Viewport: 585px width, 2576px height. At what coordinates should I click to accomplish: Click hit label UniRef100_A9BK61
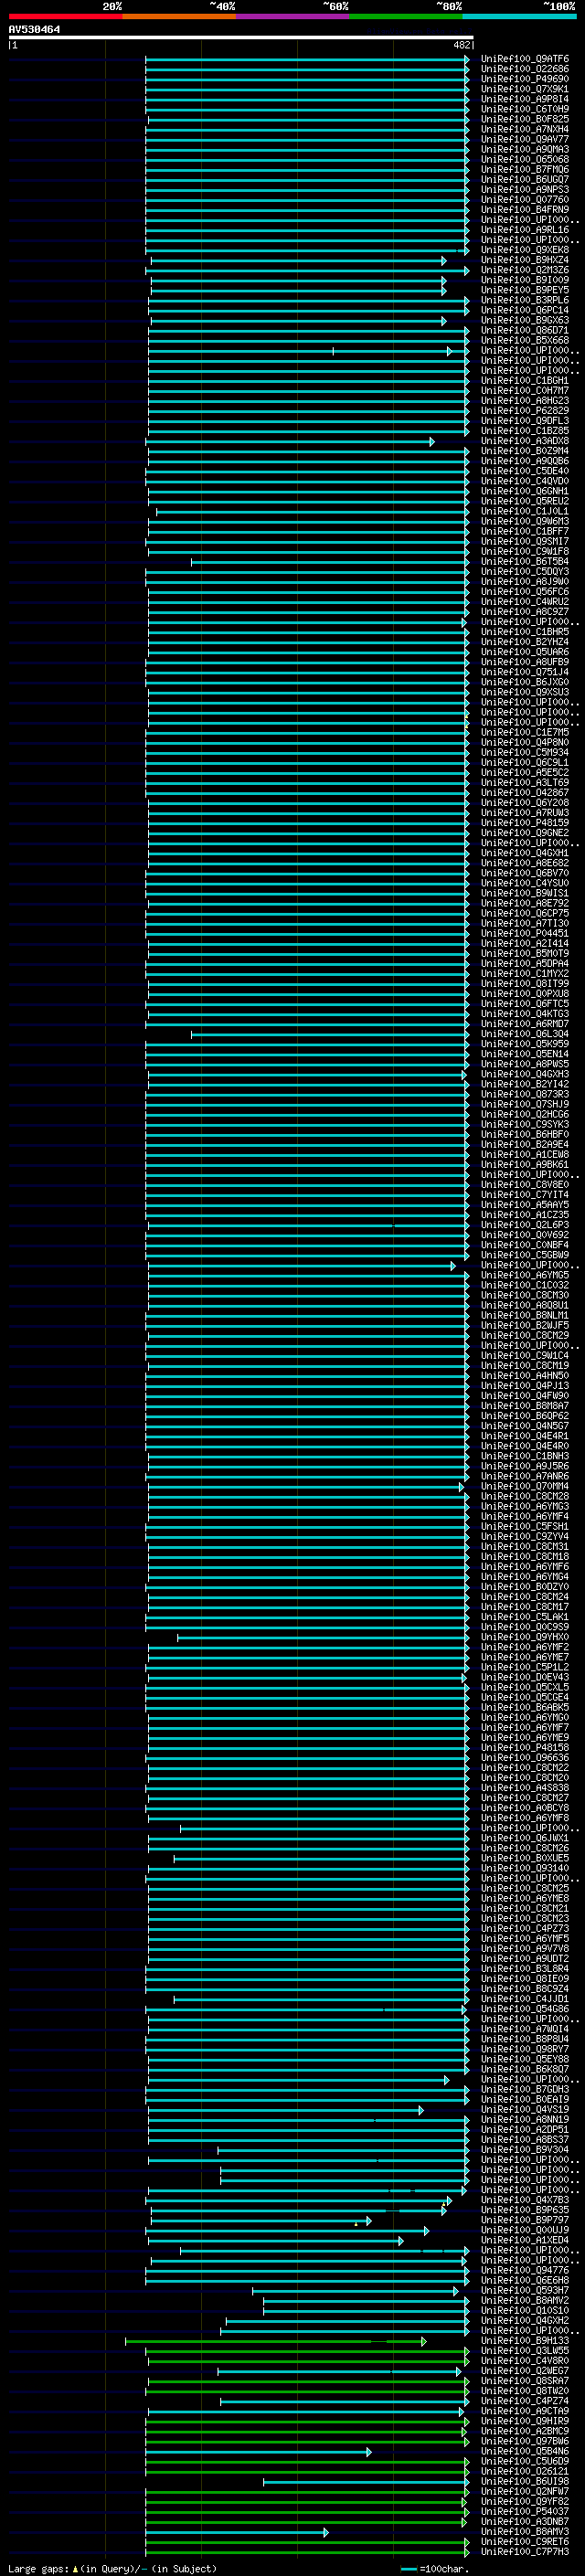point(525,1165)
